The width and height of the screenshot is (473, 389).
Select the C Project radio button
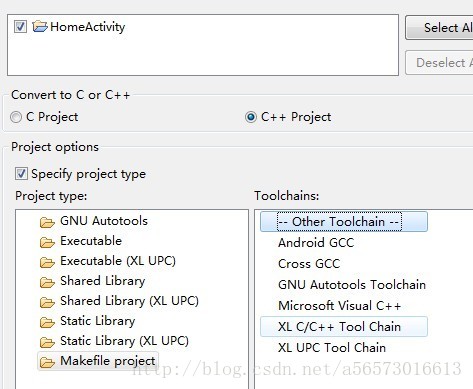pos(16,117)
